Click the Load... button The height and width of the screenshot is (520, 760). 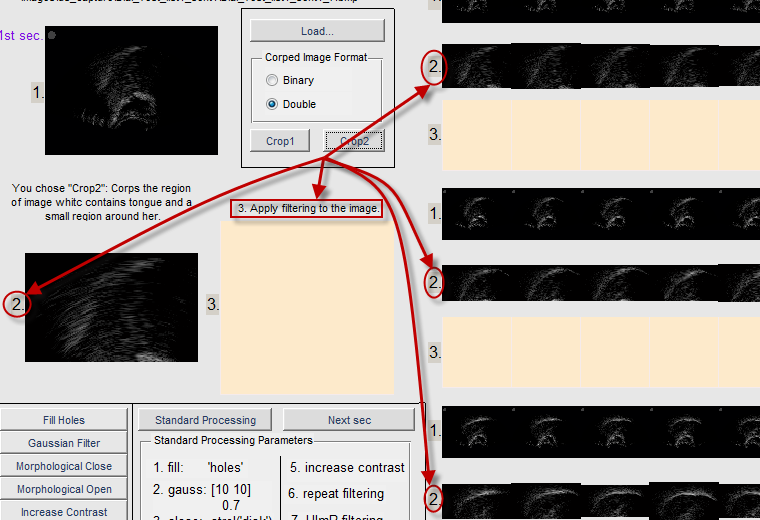tap(317, 31)
